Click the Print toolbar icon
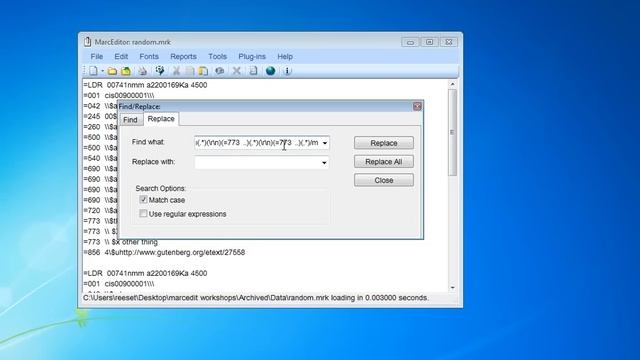This screenshot has height=360, width=640. click(142, 71)
